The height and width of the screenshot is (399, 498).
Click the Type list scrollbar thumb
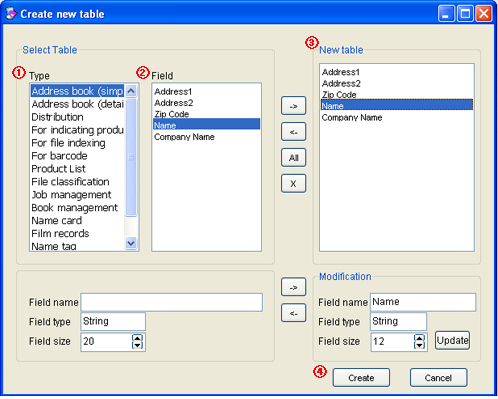(x=131, y=157)
